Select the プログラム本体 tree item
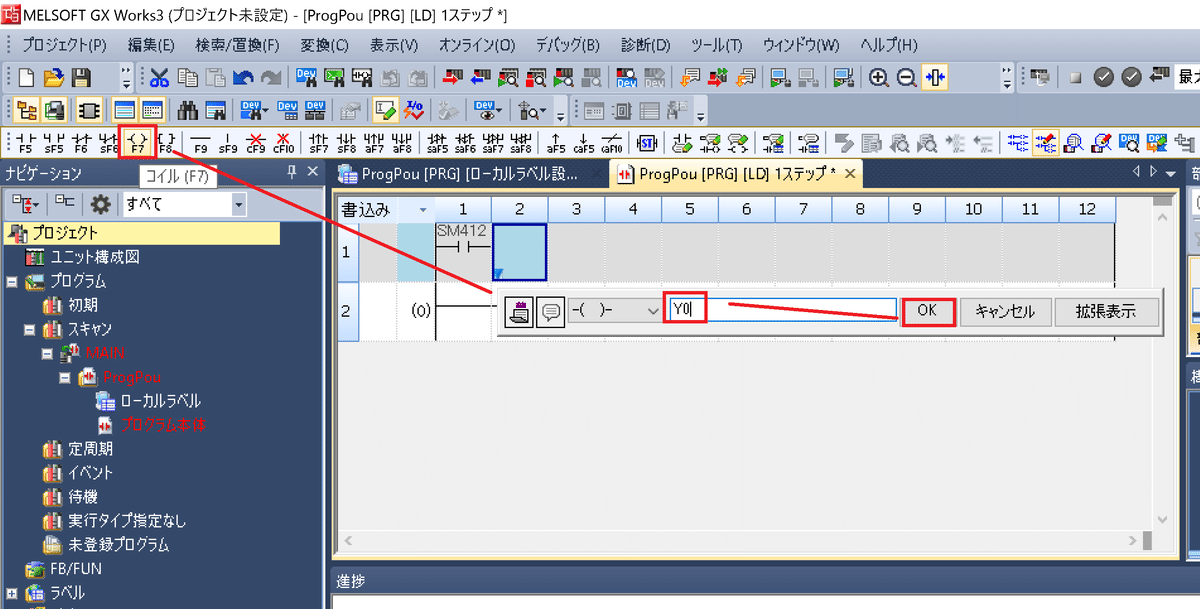The width and height of the screenshot is (1200, 609). (164, 425)
